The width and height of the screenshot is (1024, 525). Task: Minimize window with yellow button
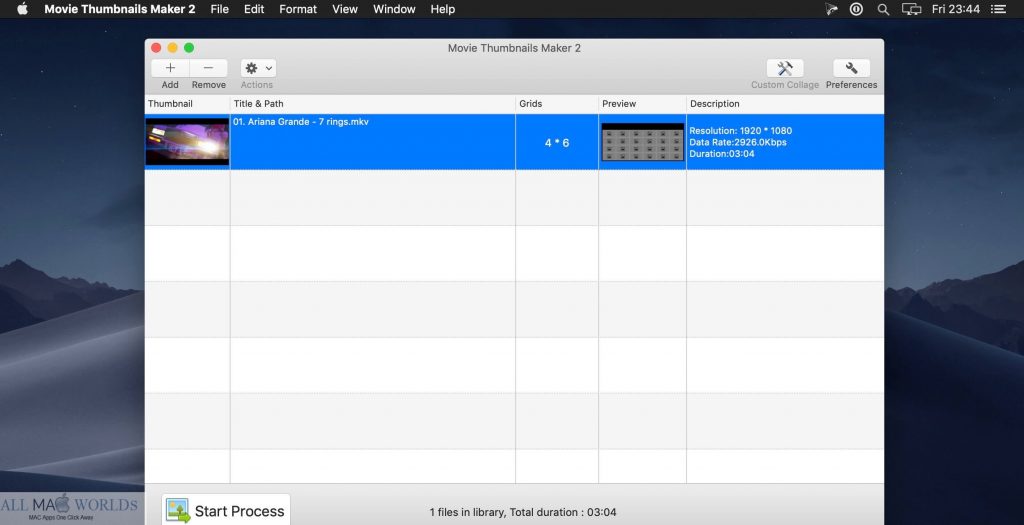172,48
